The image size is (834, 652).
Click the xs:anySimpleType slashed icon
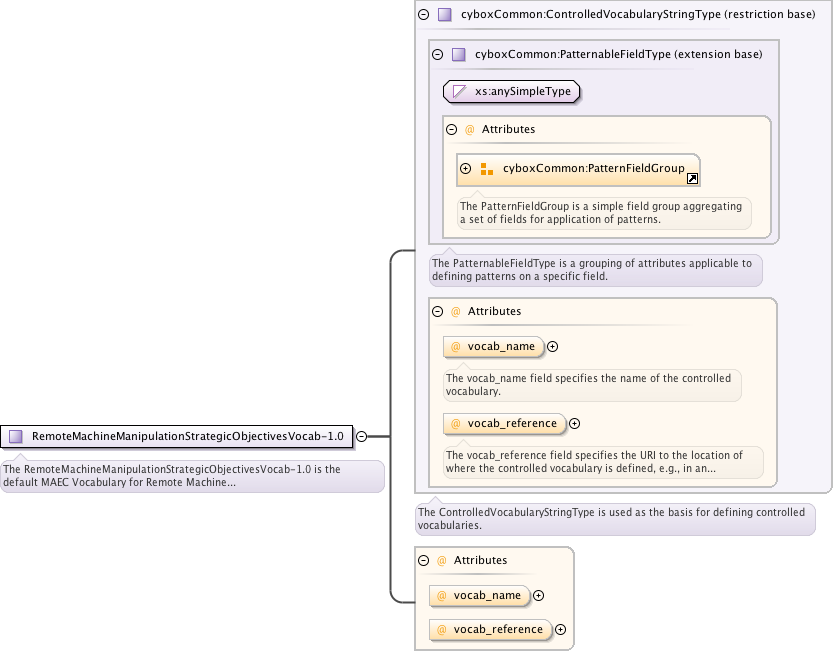click(x=460, y=91)
